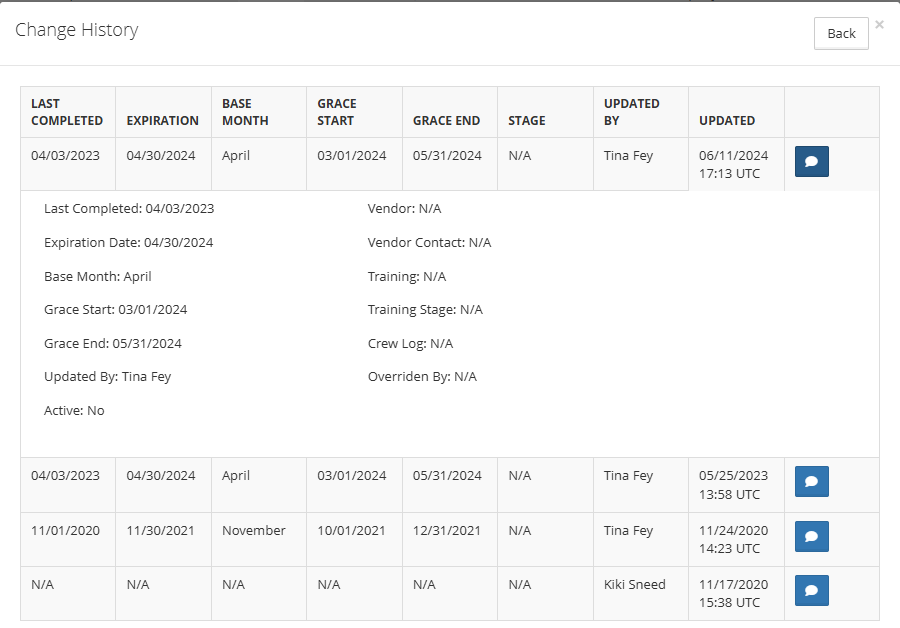
Task: Close the Change History dialog
Action: click(879, 25)
